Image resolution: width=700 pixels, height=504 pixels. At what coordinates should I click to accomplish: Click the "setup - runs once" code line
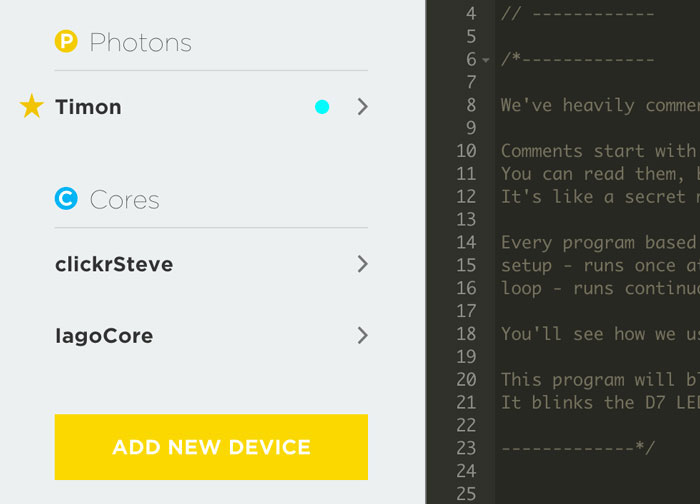click(598, 265)
